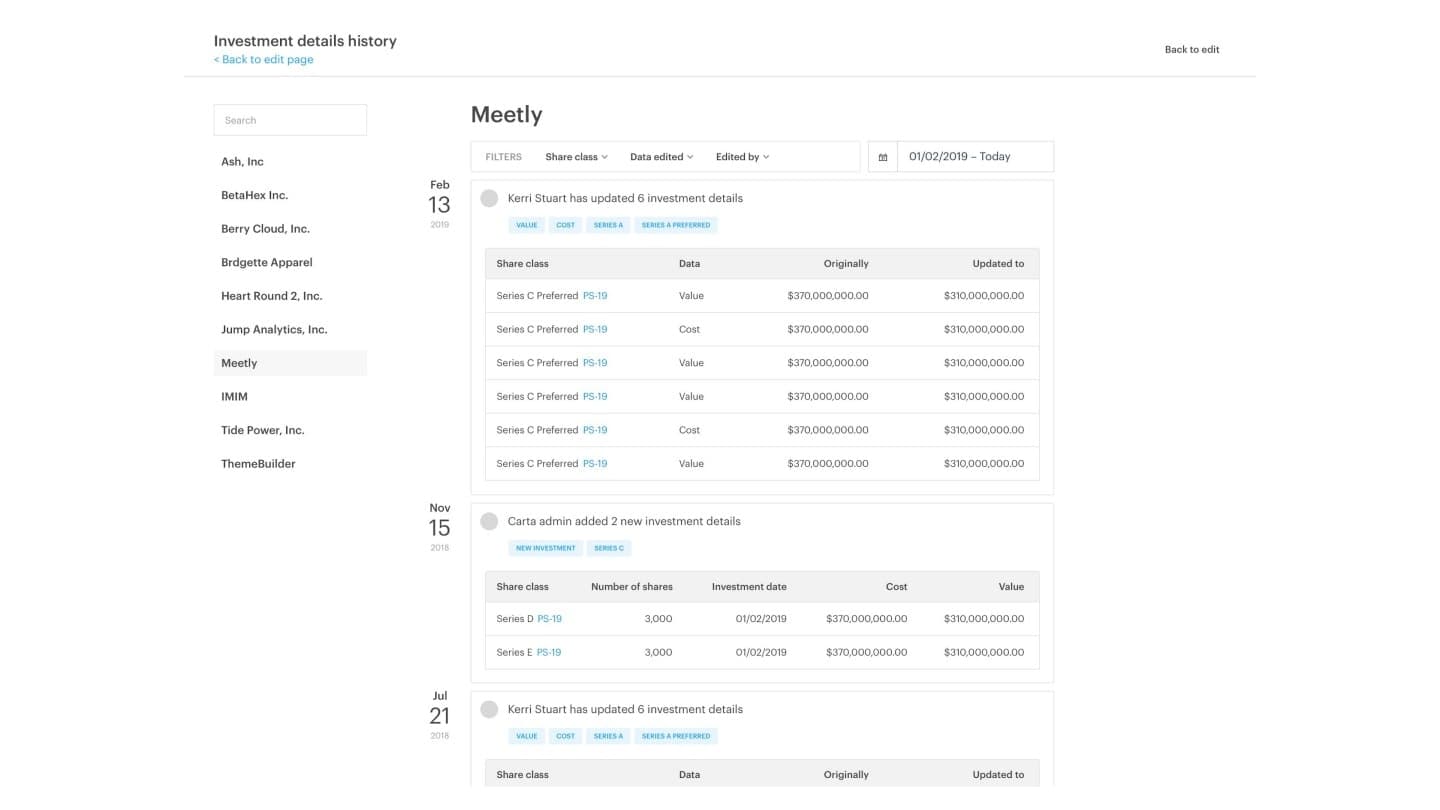This screenshot has height=810, width=1440.
Task: Select the highlighted Meetly sidebar item
Action: pyautogui.click(x=290, y=363)
